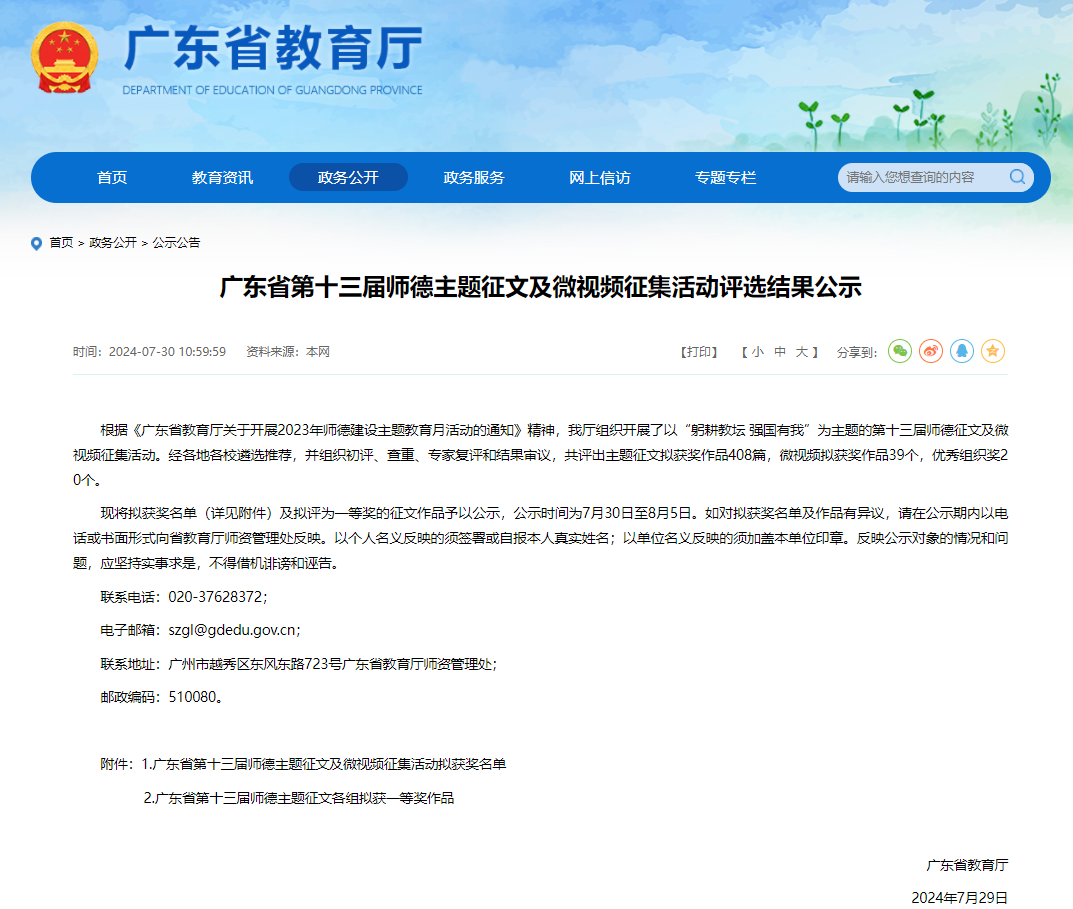Image resolution: width=1073 pixels, height=909 pixels.
Task: Set font size to small (小)
Action: point(758,352)
